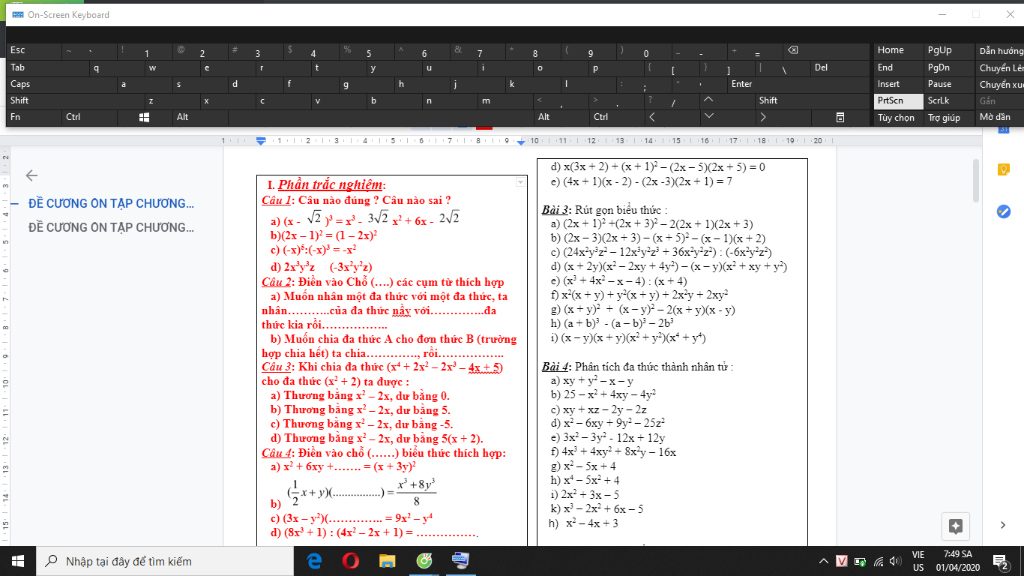Open the Windows Start menu
1024x576 pixels.
pos(18,561)
